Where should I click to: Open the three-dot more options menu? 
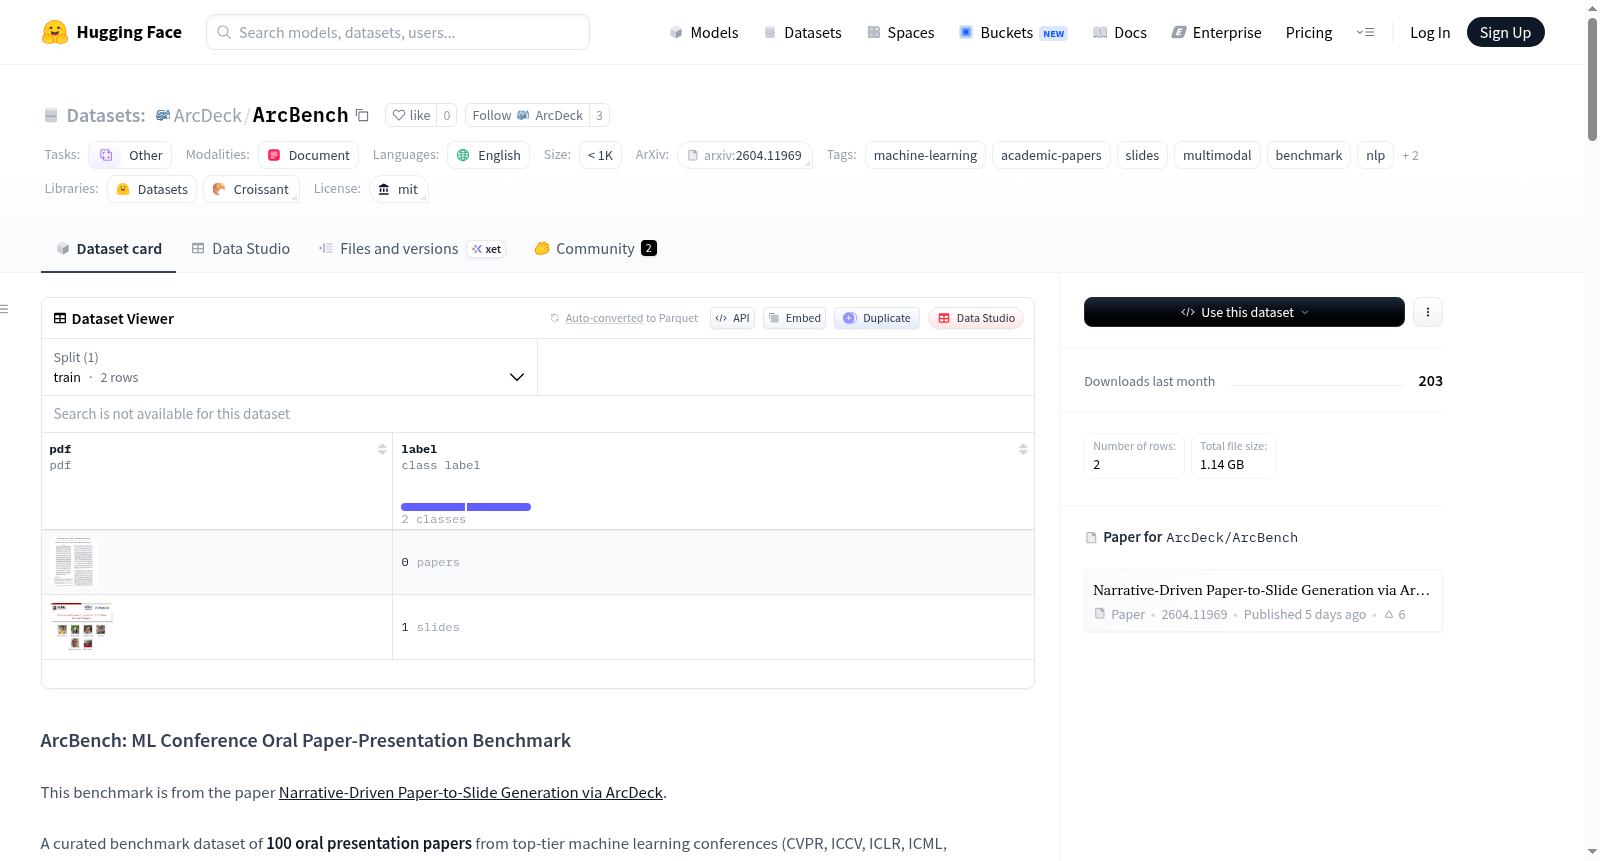pyautogui.click(x=1428, y=312)
